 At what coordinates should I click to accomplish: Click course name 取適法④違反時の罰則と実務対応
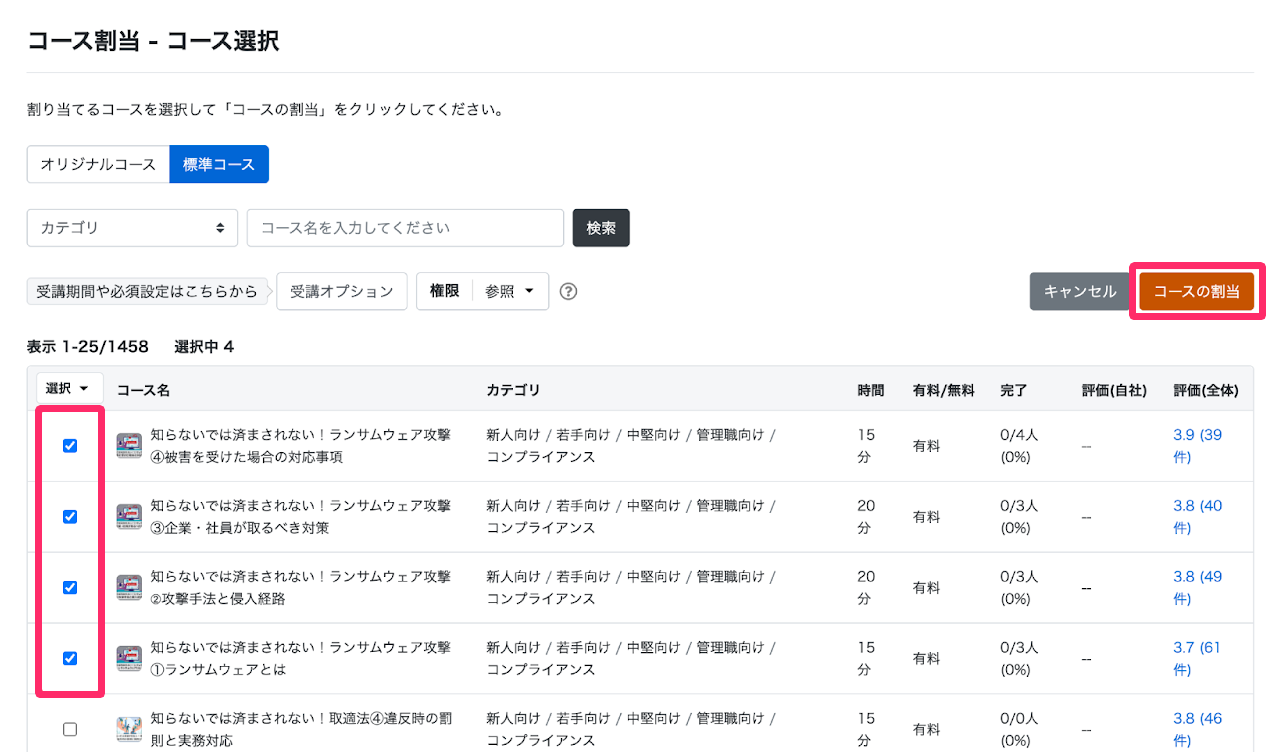point(300,730)
